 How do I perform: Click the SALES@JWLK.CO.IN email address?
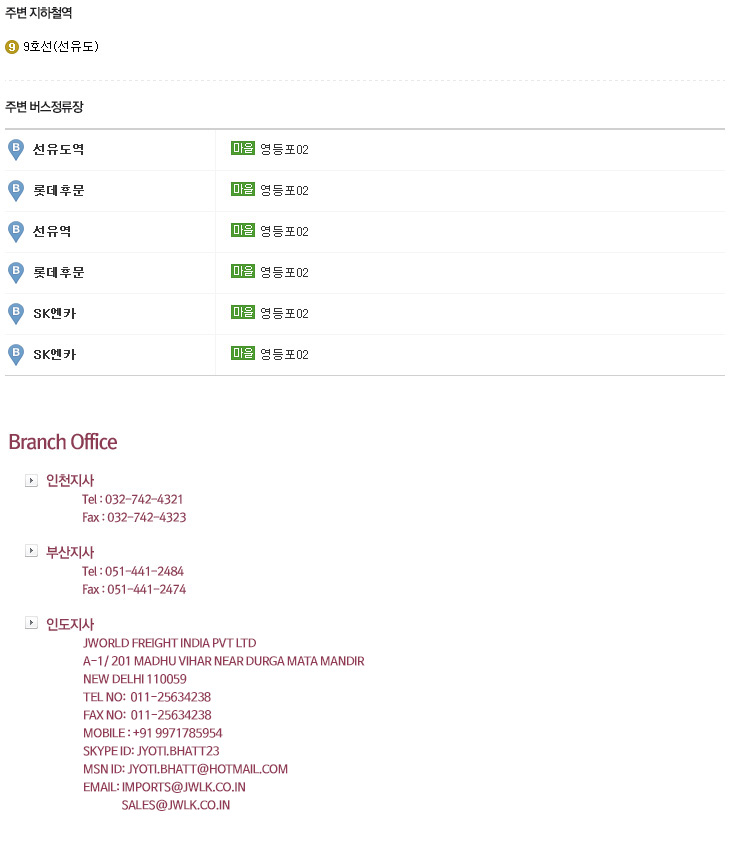click(176, 805)
